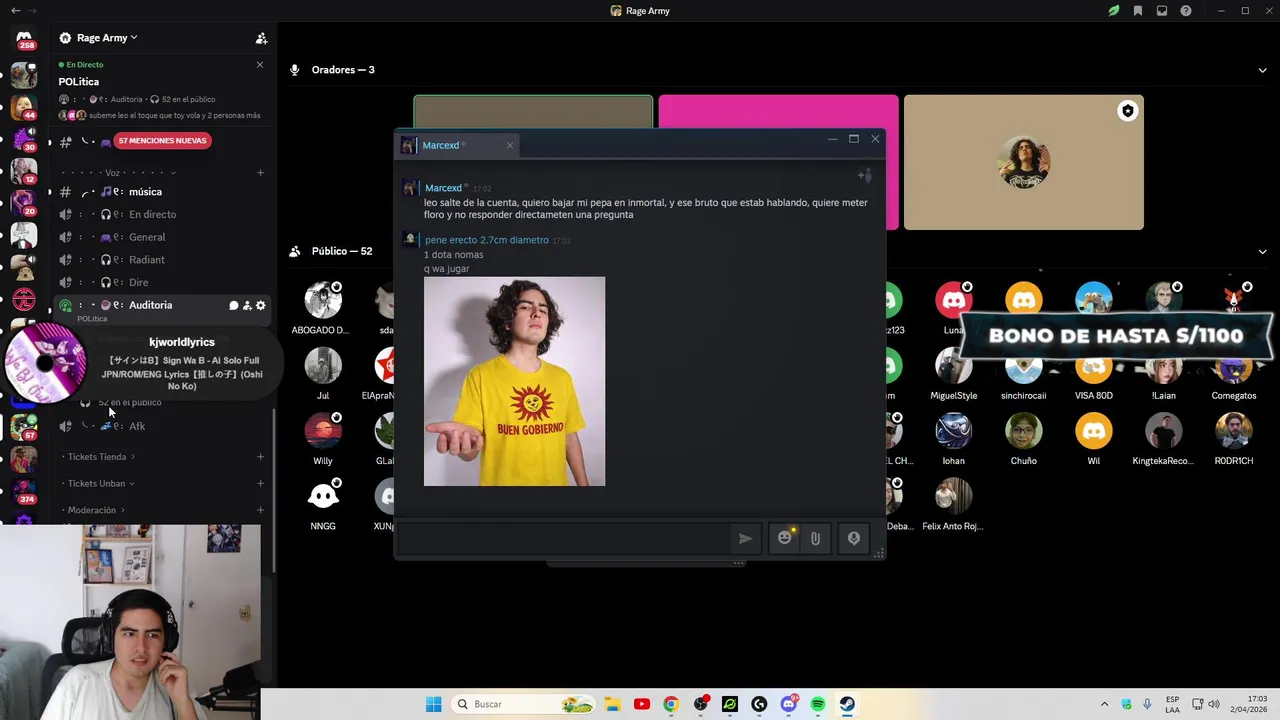
Task: Select the Auditoria stage channel
Action: [150, 305]
